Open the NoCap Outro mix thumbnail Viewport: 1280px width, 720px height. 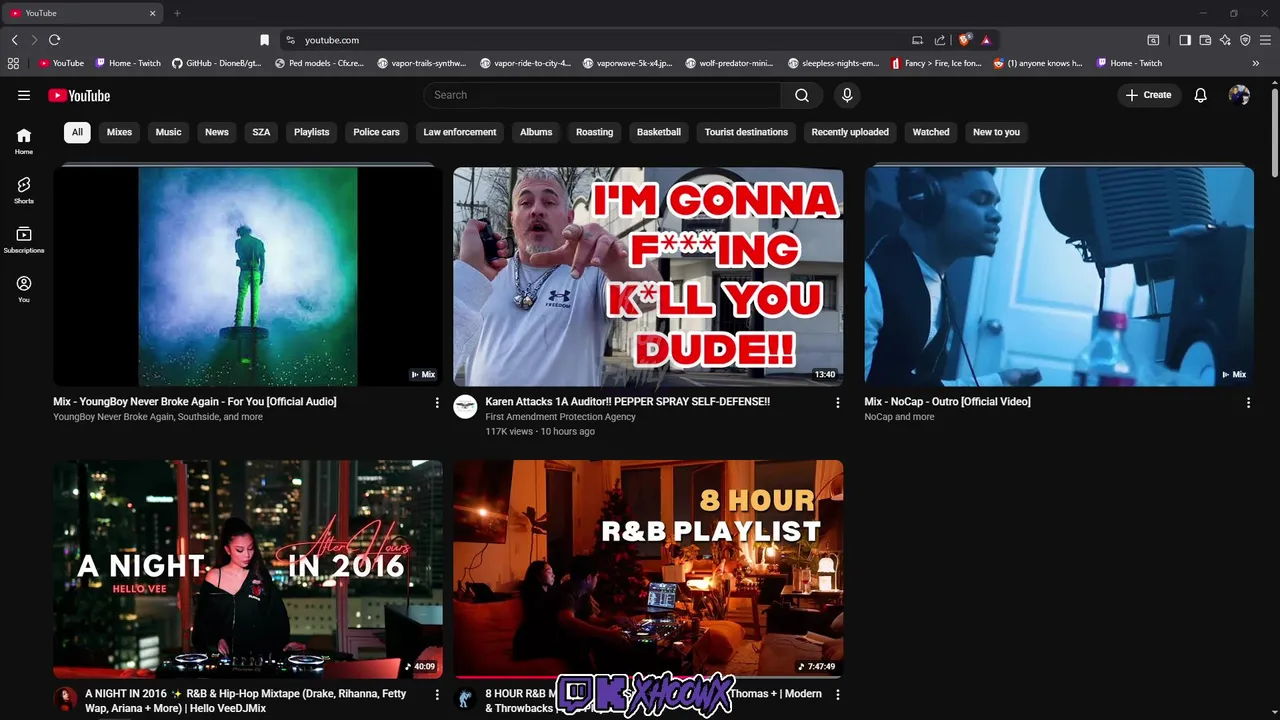click(1059, 276)
